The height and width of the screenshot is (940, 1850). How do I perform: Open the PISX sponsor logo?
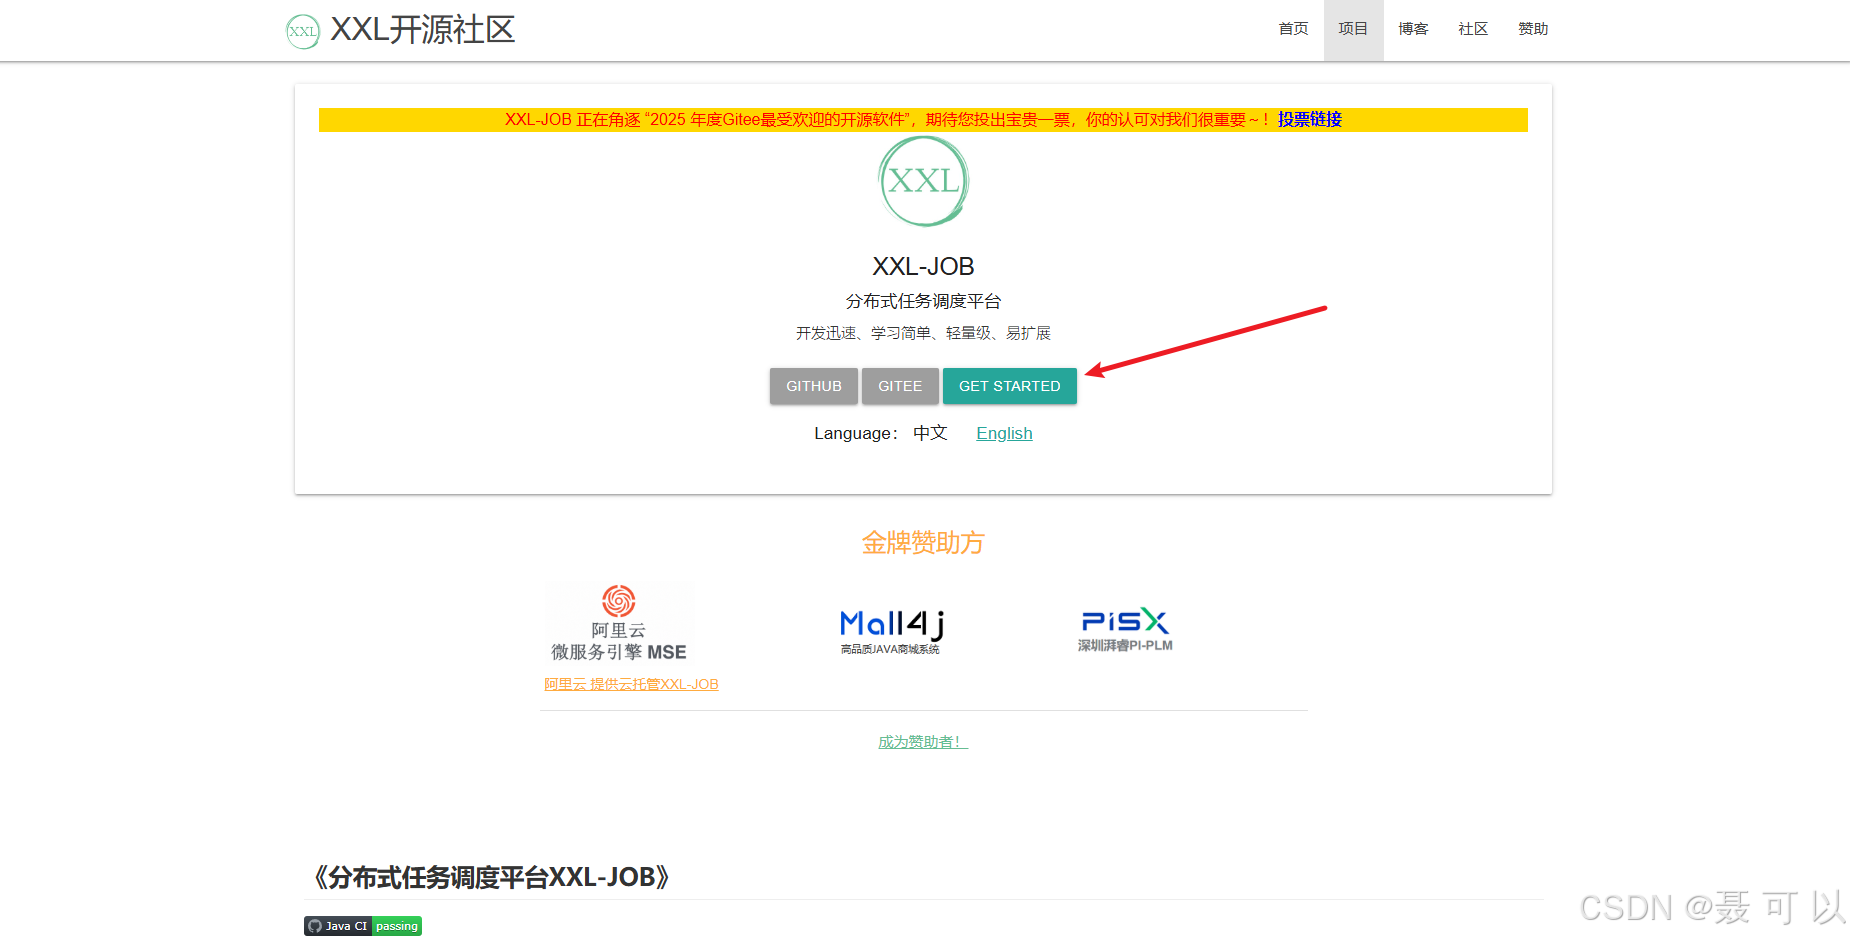[x=1125, y=631]
